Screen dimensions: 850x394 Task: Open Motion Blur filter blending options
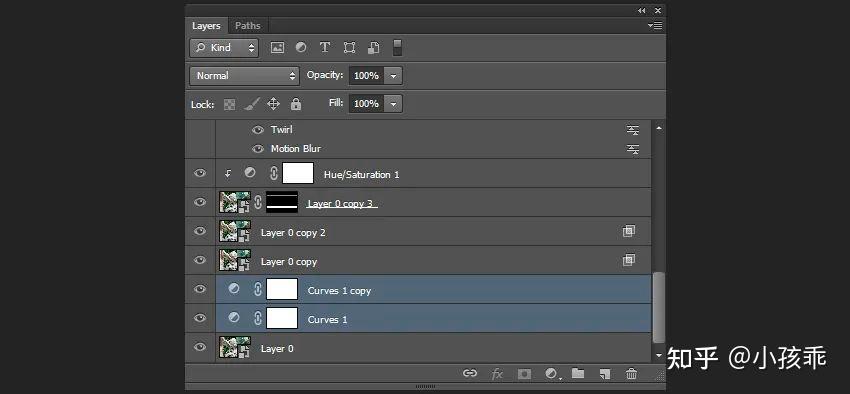pyautogui.click(x=633, y=149)
